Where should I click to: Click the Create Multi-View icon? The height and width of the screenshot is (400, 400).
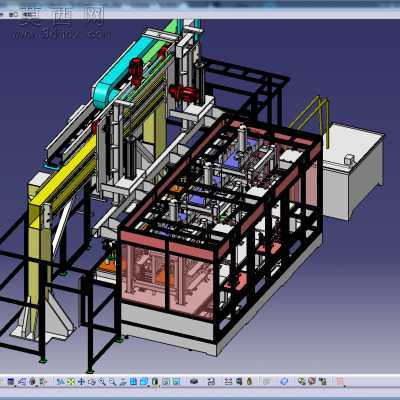133,382
